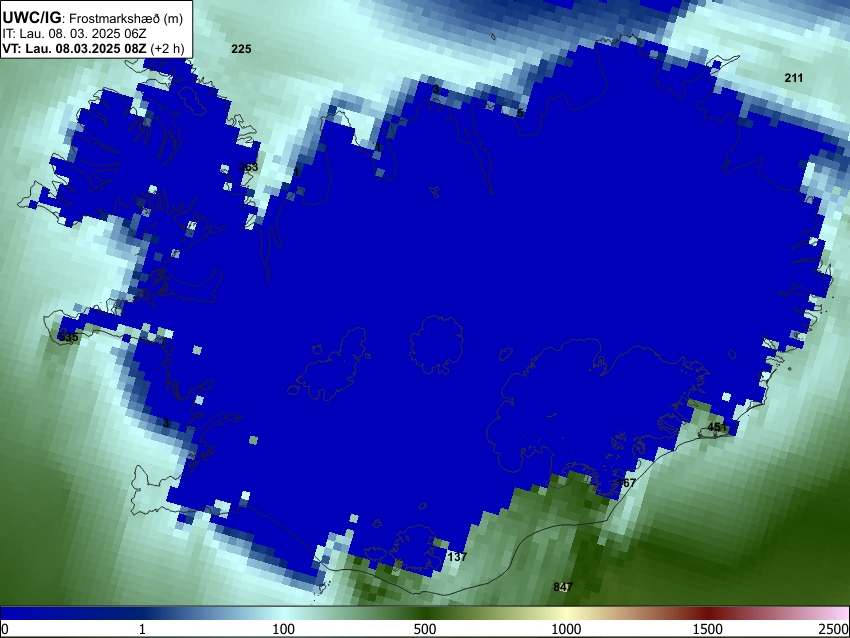Click the map value 225

241,49
